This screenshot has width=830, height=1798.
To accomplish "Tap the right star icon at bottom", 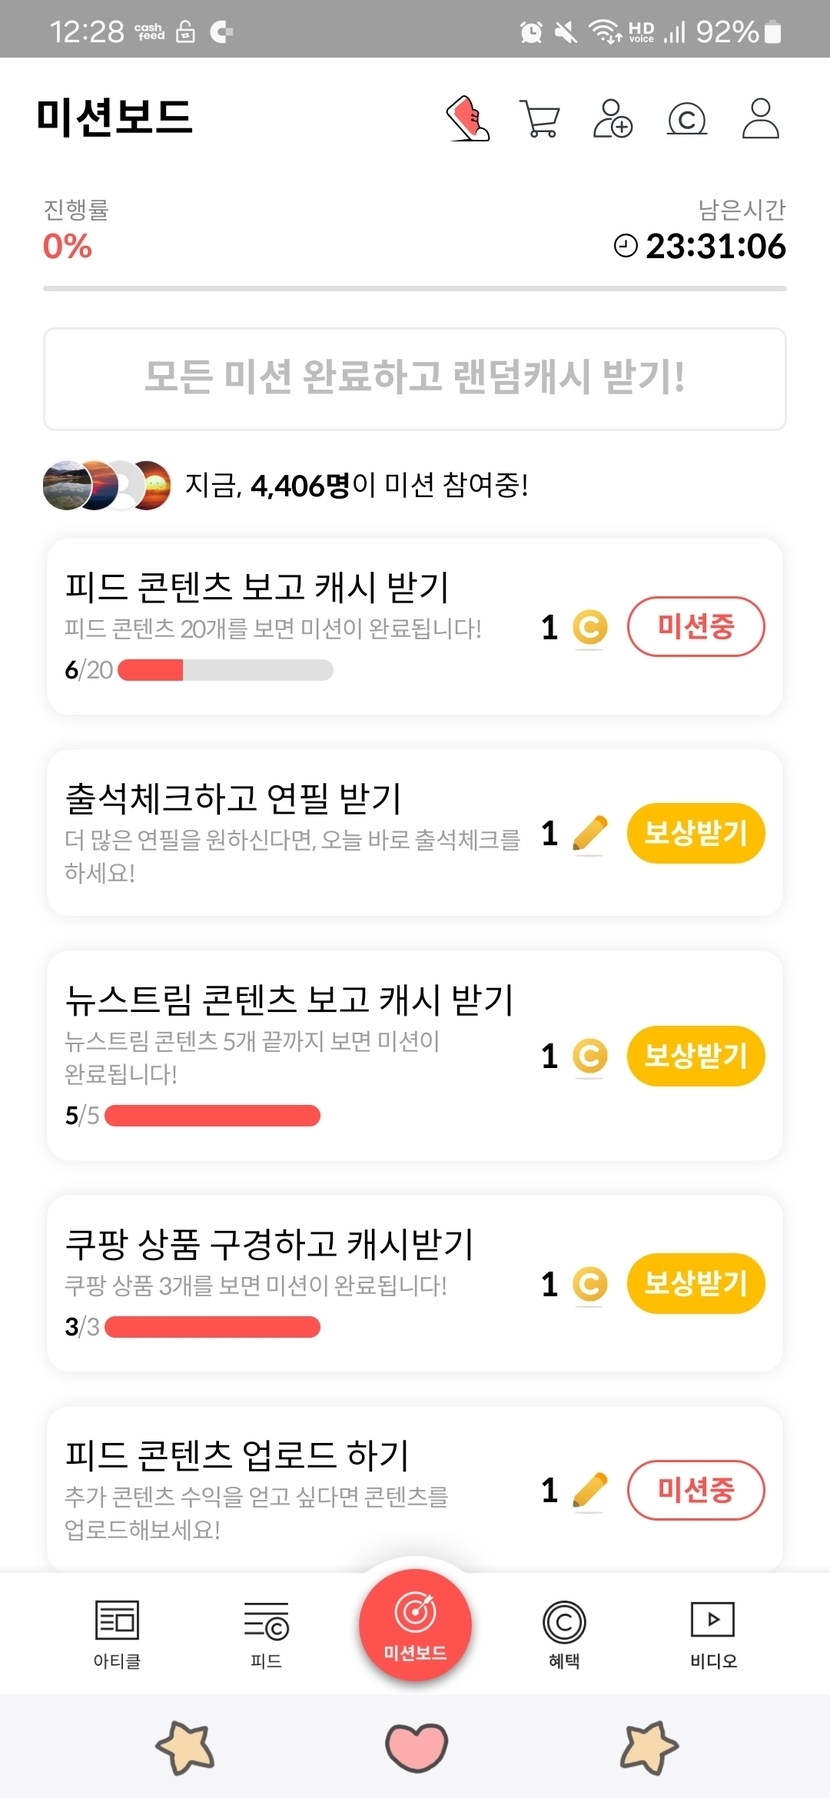I will 649,1748.
